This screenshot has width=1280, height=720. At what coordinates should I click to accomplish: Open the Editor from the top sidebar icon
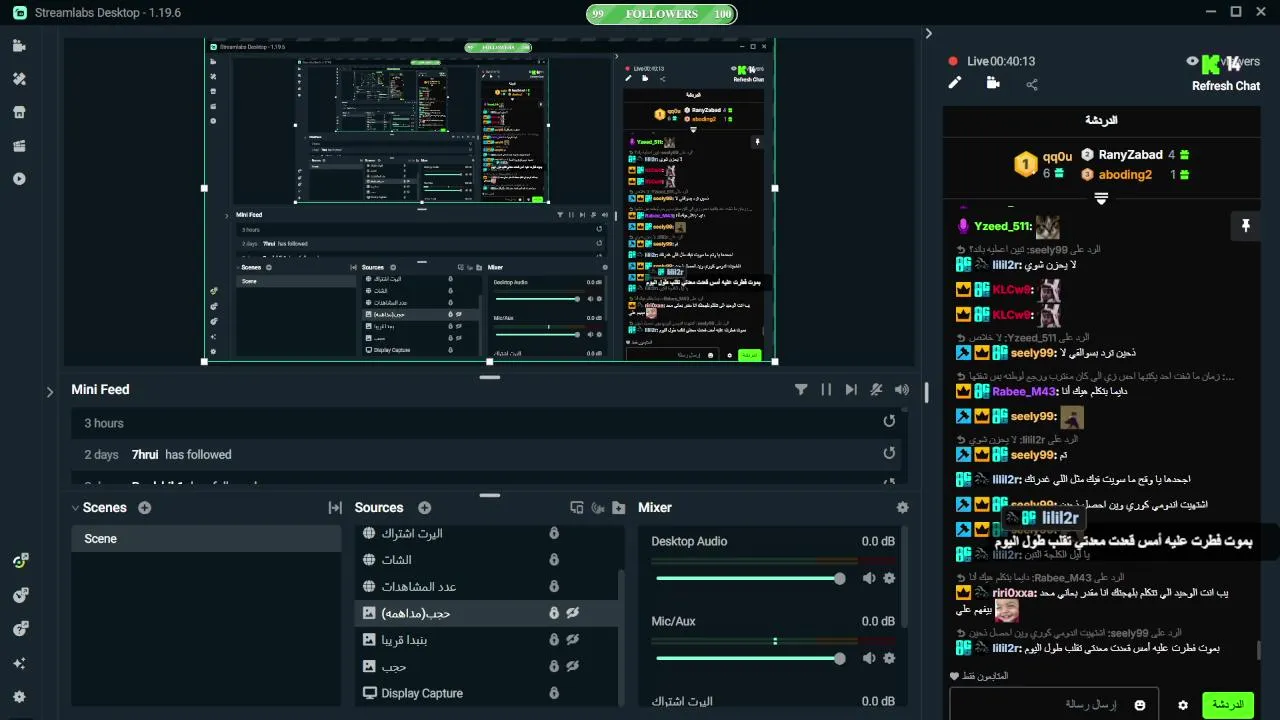(x=19, y=46)
